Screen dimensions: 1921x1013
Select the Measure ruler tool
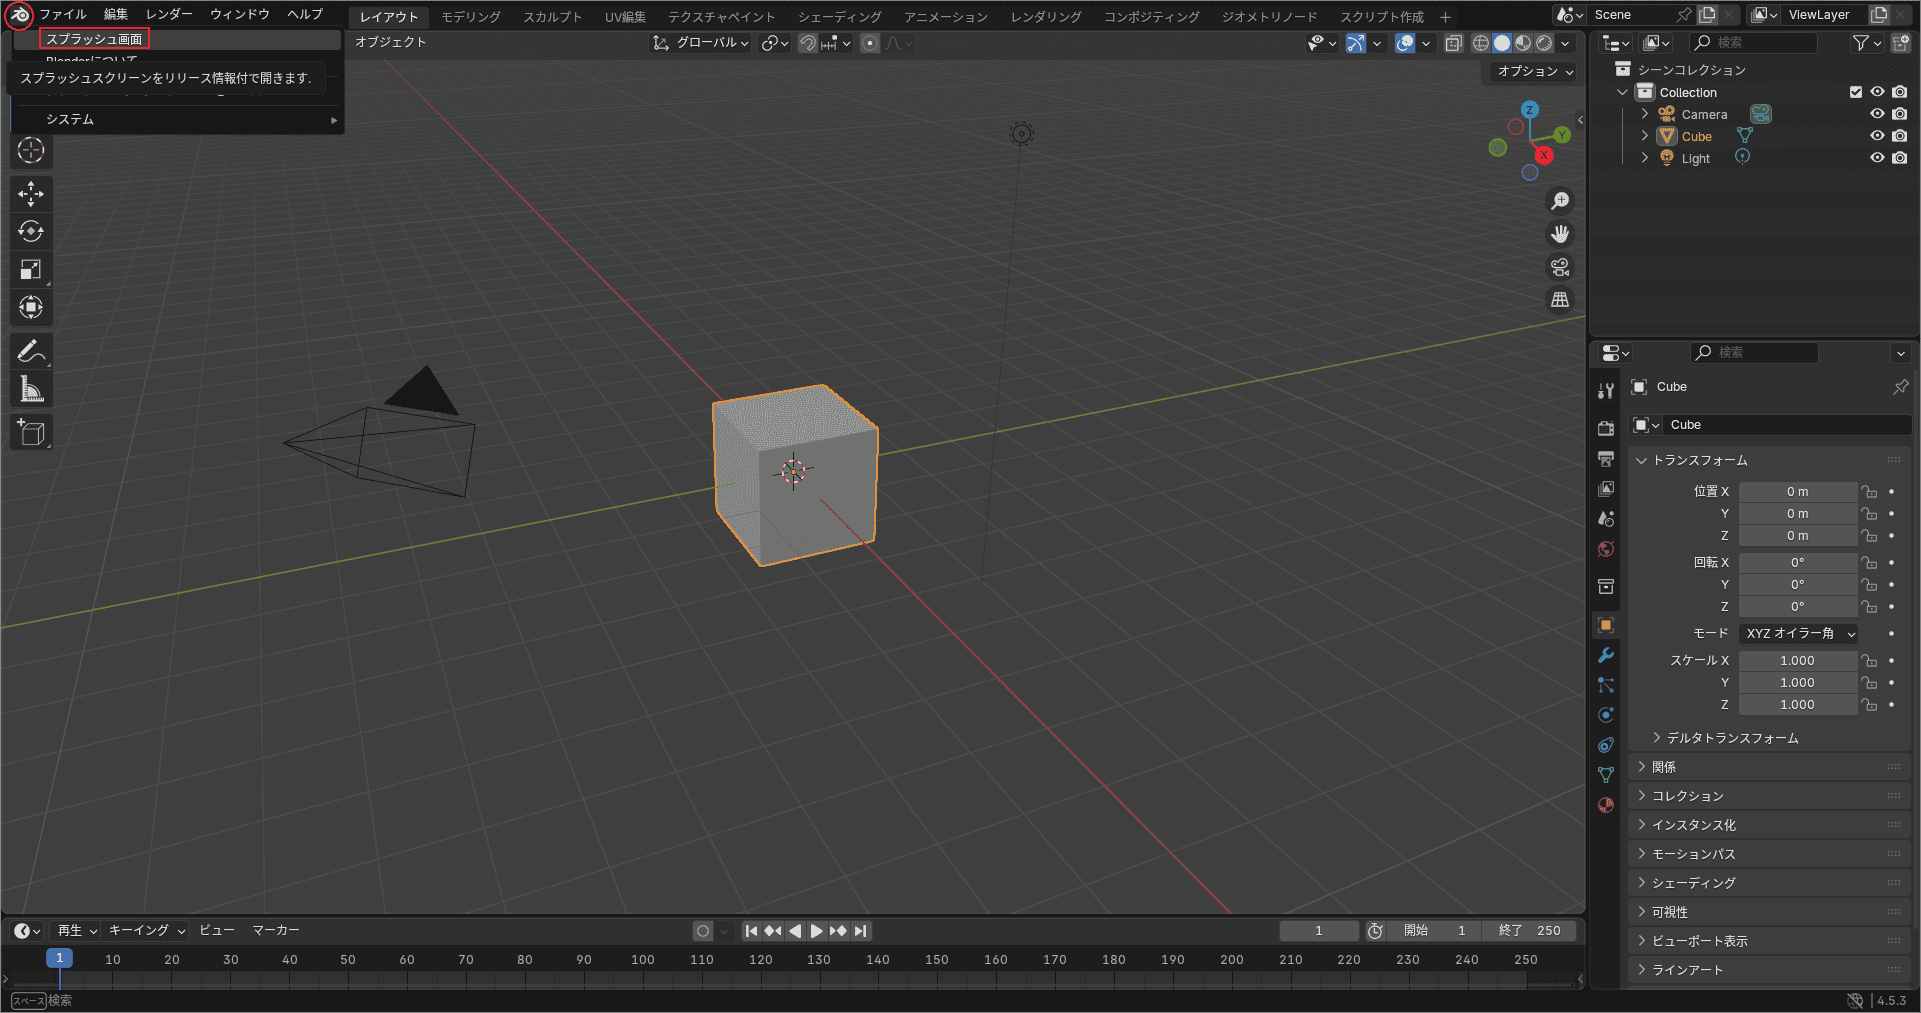[31, 390]
